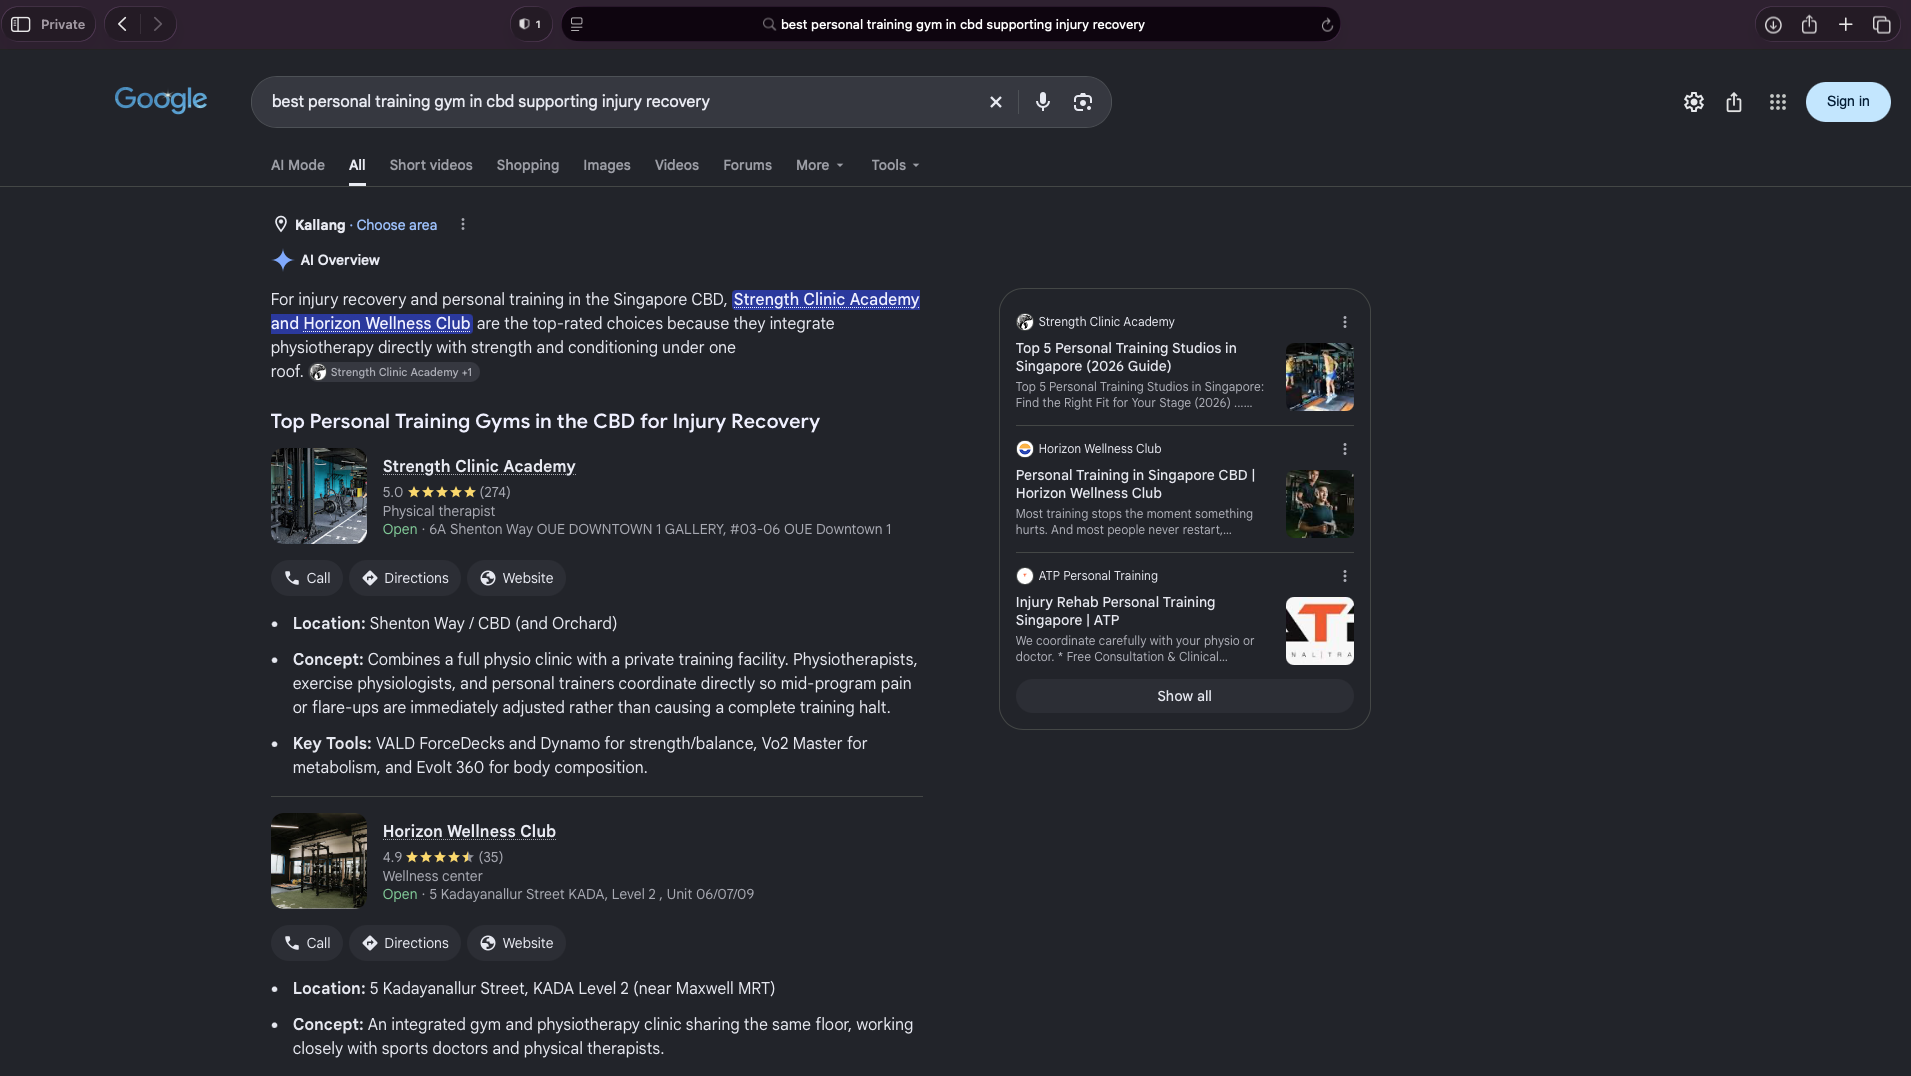Toggle the Safari sidebar icon
The image size is (1911, 1076).
pyautogui.click(x=20, y=24)
